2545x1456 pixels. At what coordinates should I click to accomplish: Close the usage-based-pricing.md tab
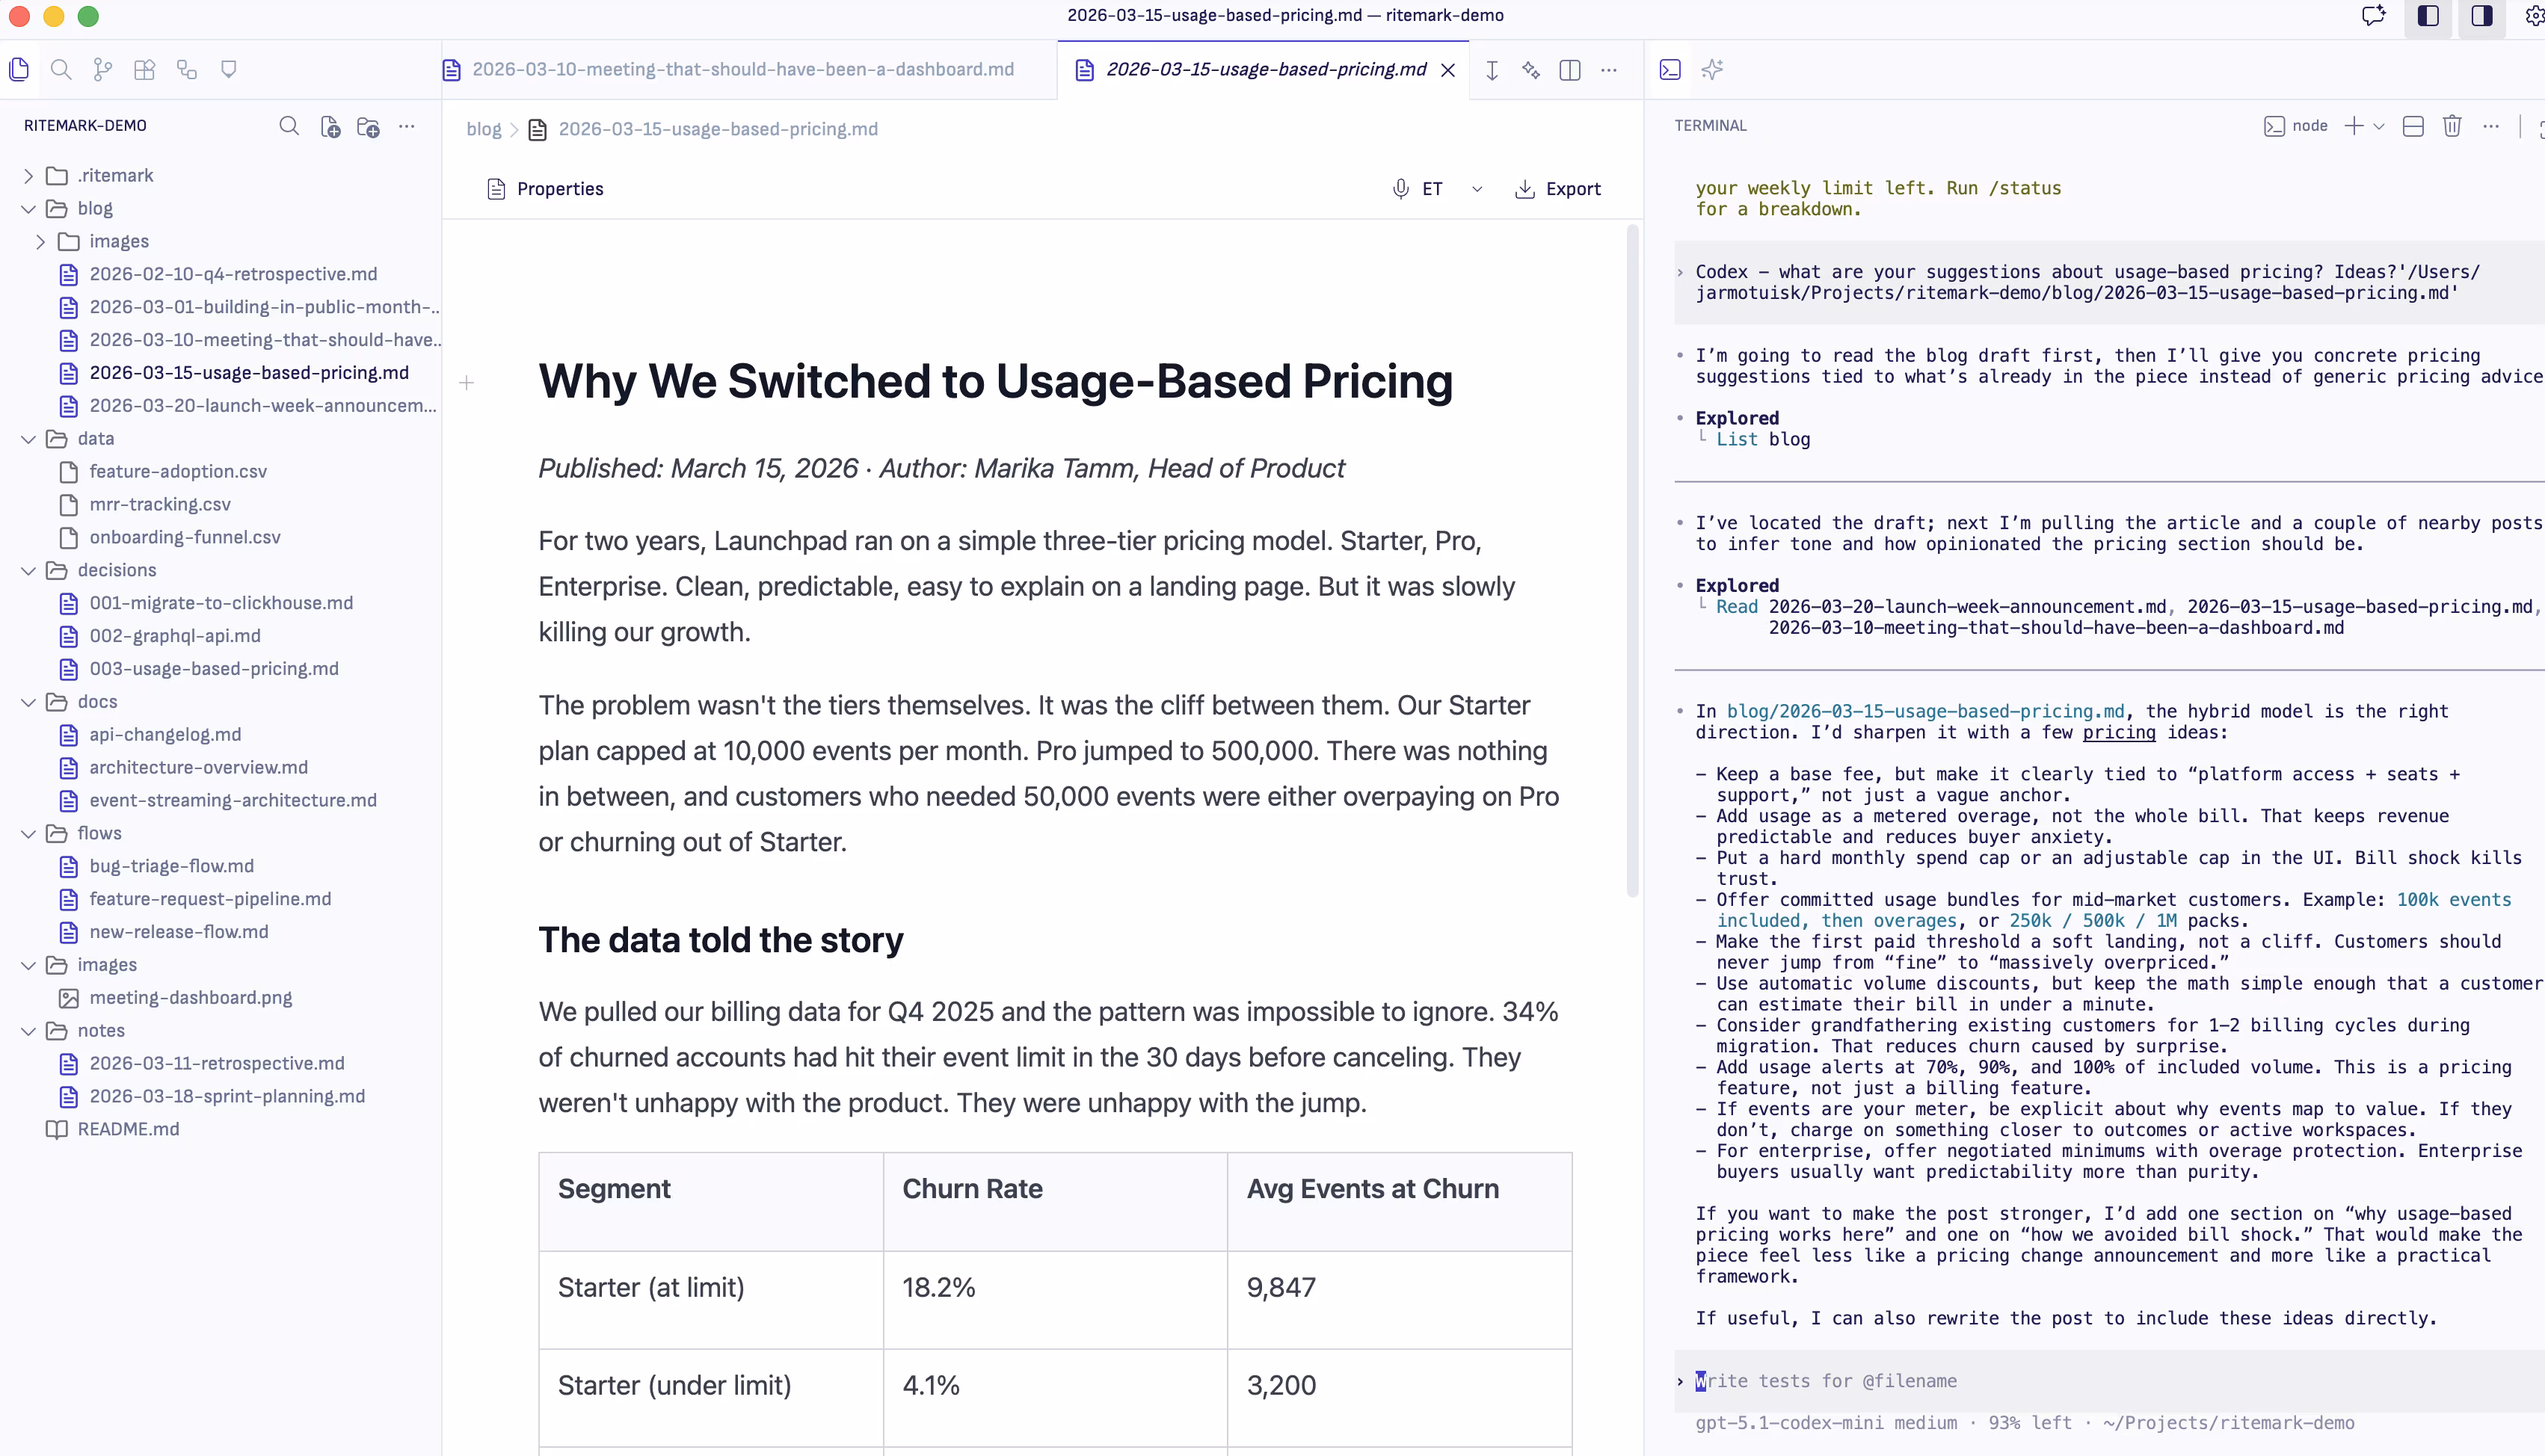click(1447, 70)
